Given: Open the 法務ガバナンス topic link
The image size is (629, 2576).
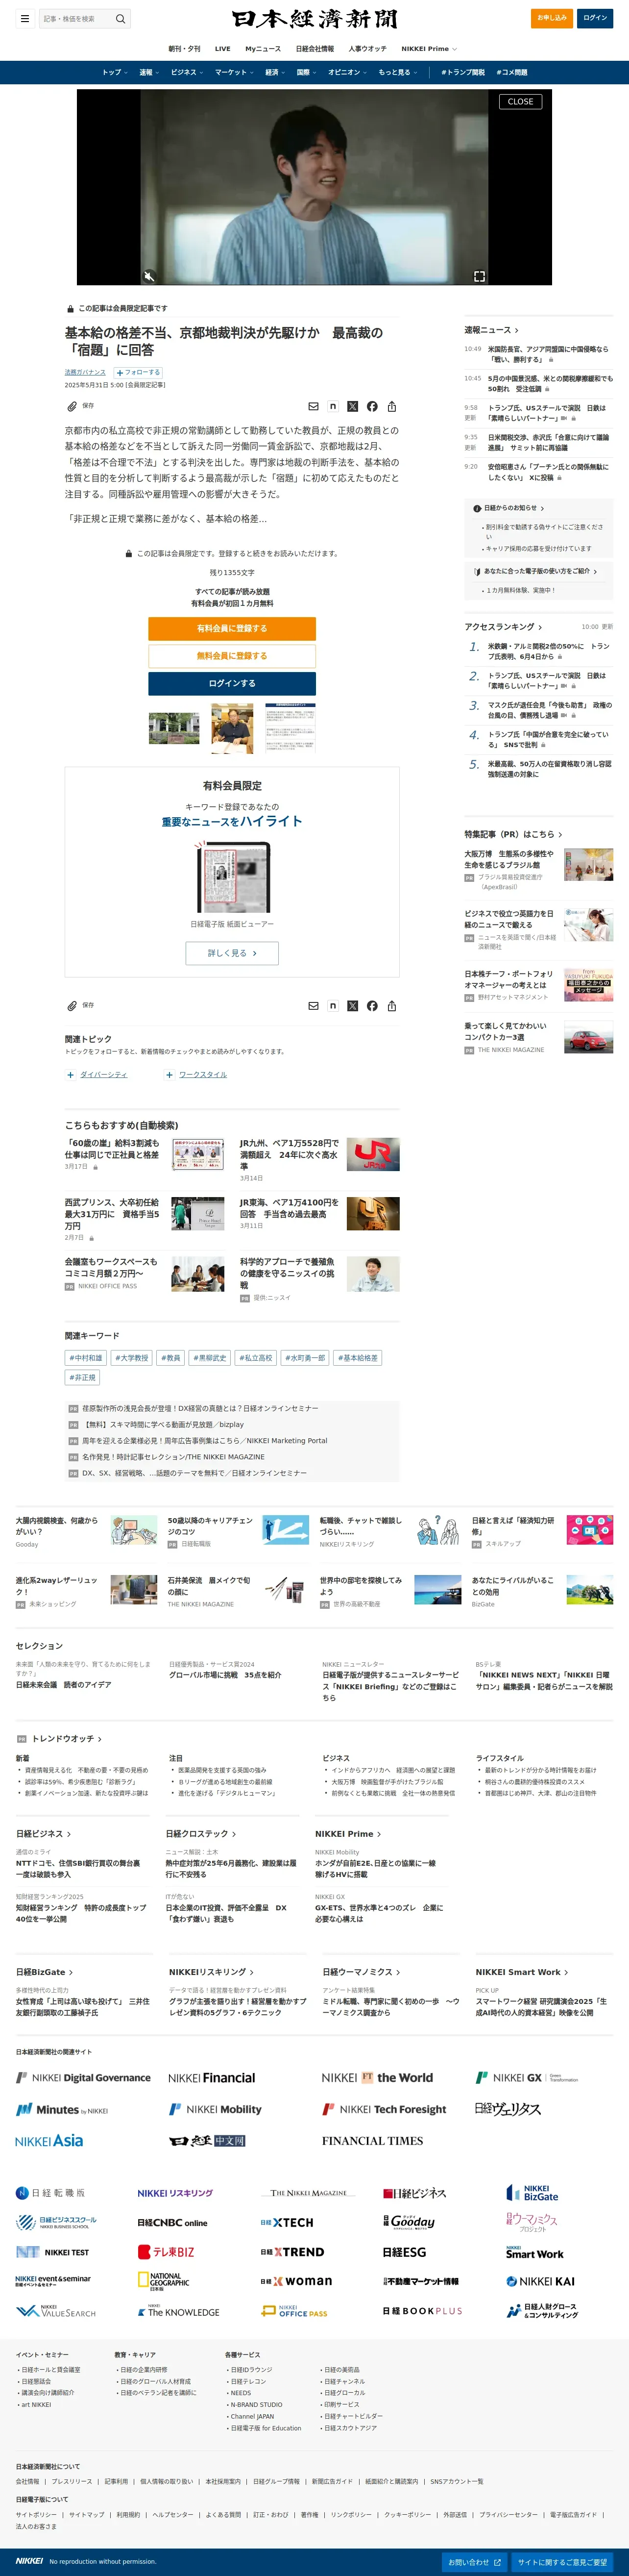Looking at the screenshot, I should pos(85,372).
